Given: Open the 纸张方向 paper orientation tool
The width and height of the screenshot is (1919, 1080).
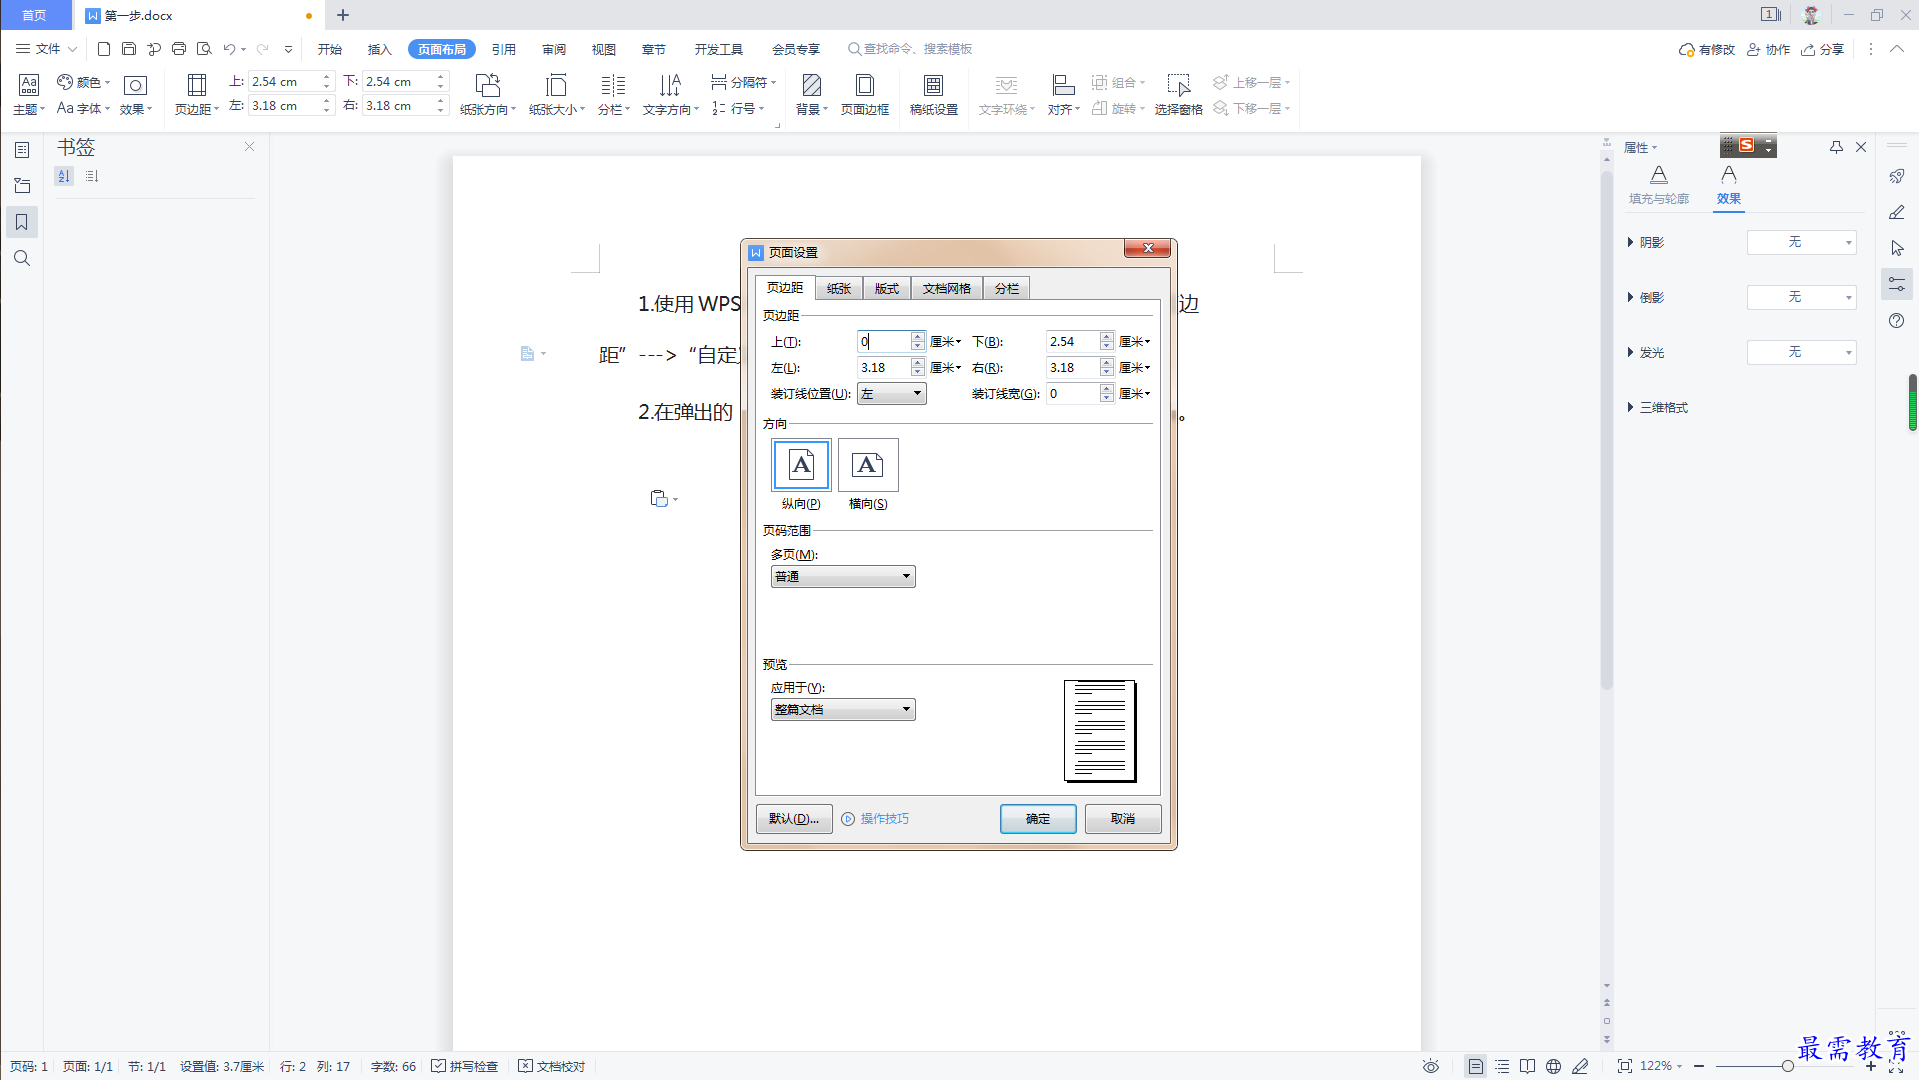Looking at the screenshot, I should [488, 95].
